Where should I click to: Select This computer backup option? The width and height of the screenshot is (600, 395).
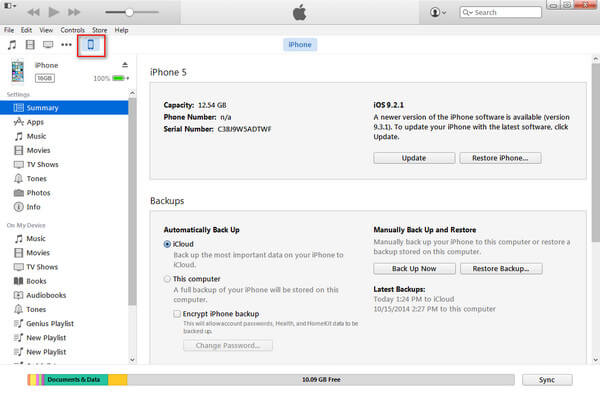[x=167, y=279]
